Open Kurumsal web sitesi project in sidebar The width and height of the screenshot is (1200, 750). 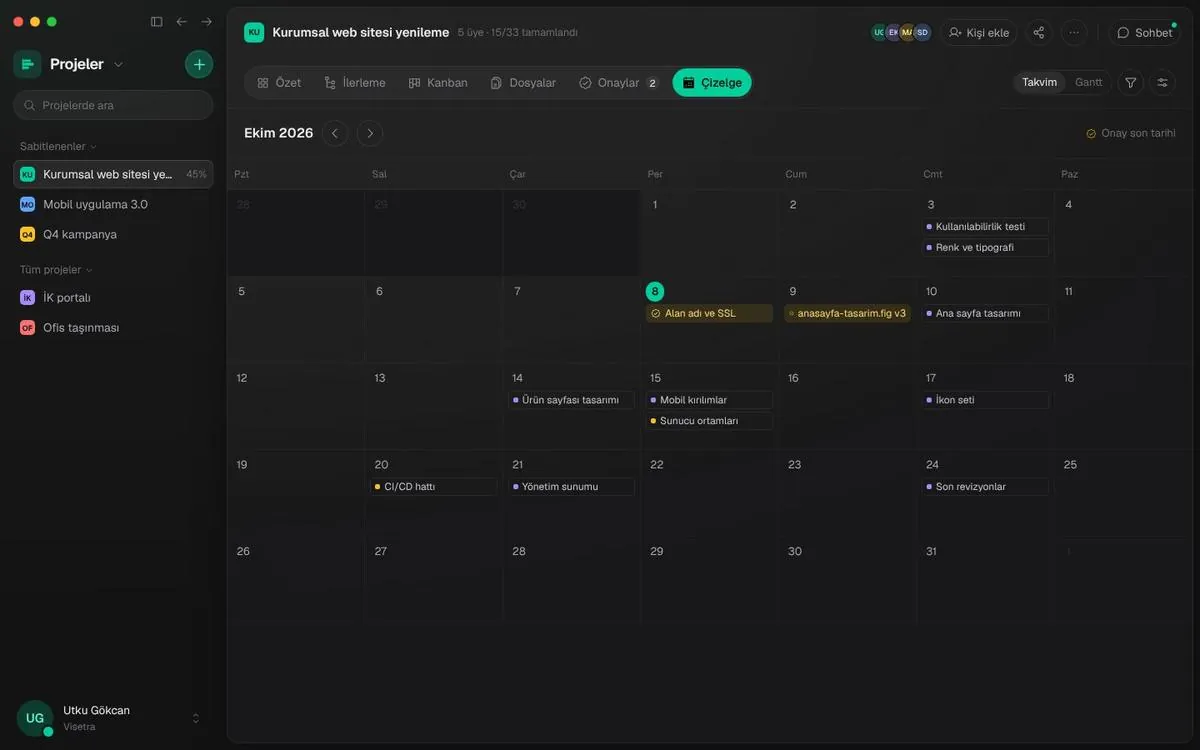click(113, 174)
